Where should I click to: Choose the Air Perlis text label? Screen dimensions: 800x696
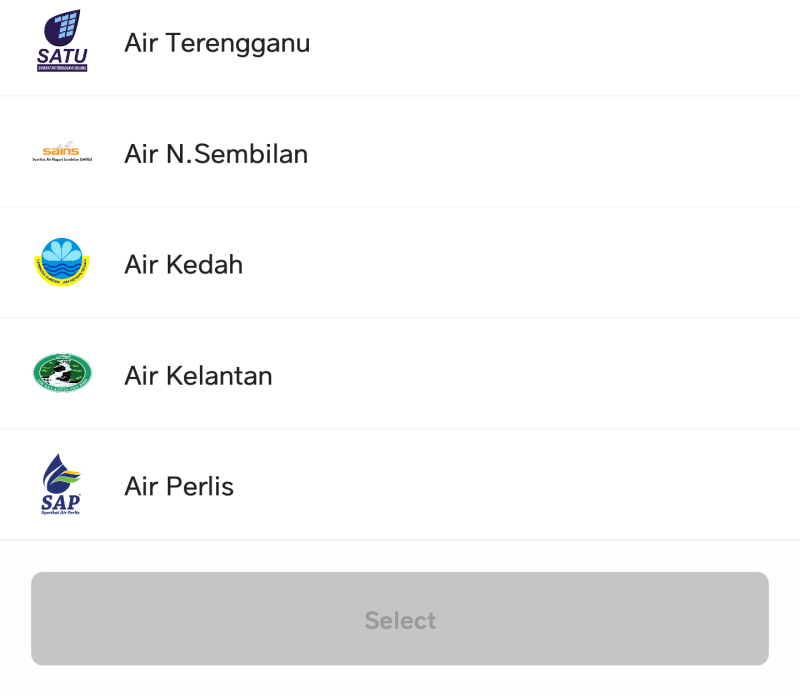click(x=179, y=487)
